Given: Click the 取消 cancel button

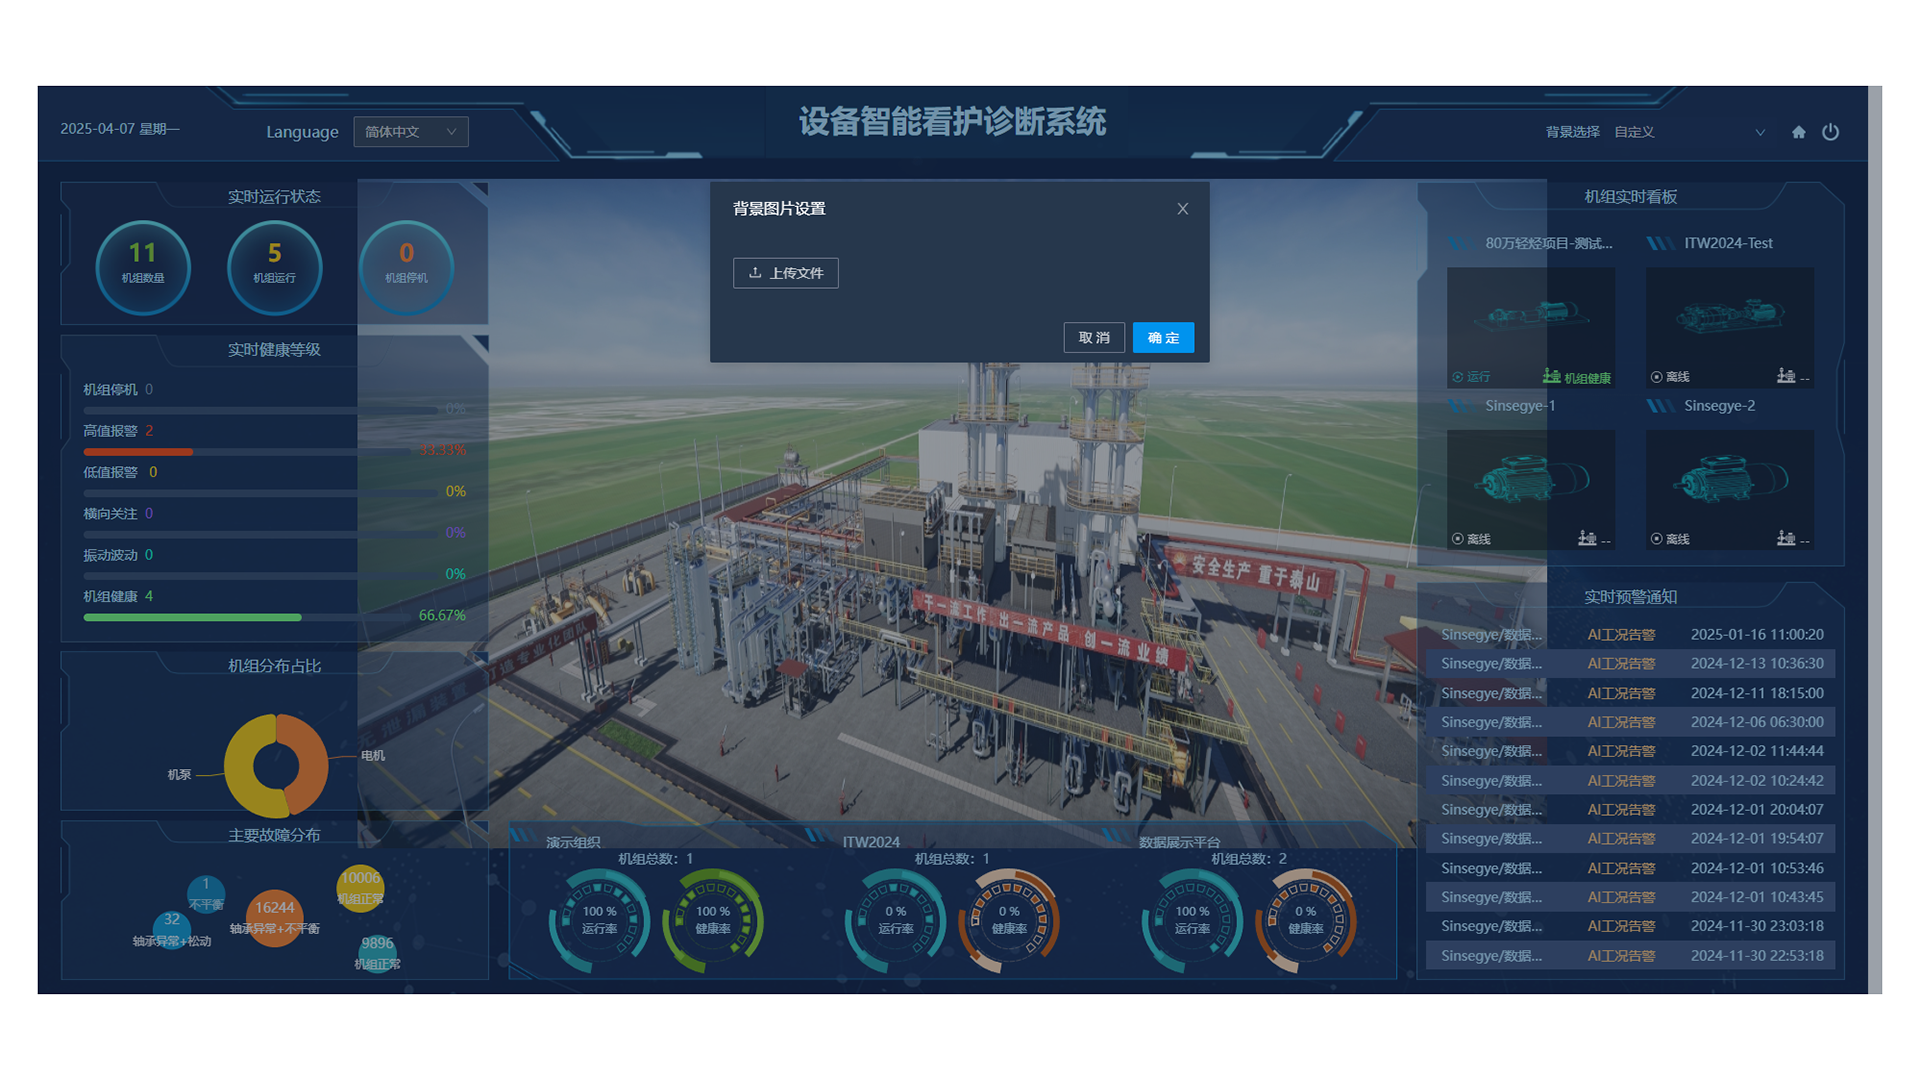Looking at the screenshot, I should (x=1094, y=338).
